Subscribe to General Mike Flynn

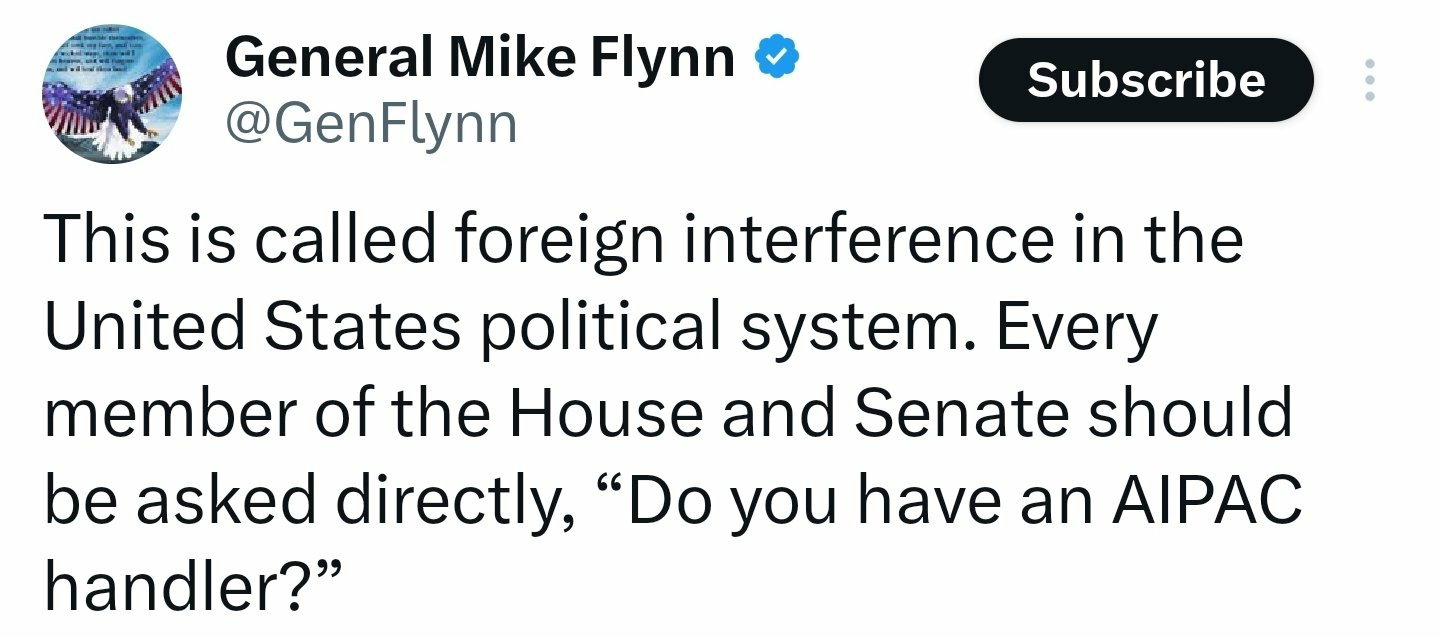pyautogui.click(x=1145, y=80)
